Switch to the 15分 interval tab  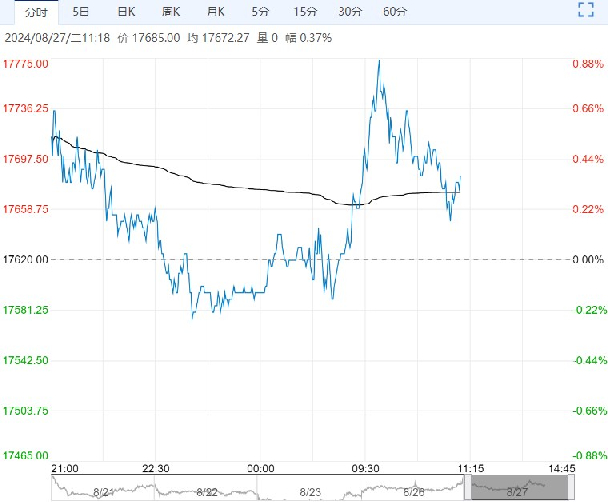(305, 12)
